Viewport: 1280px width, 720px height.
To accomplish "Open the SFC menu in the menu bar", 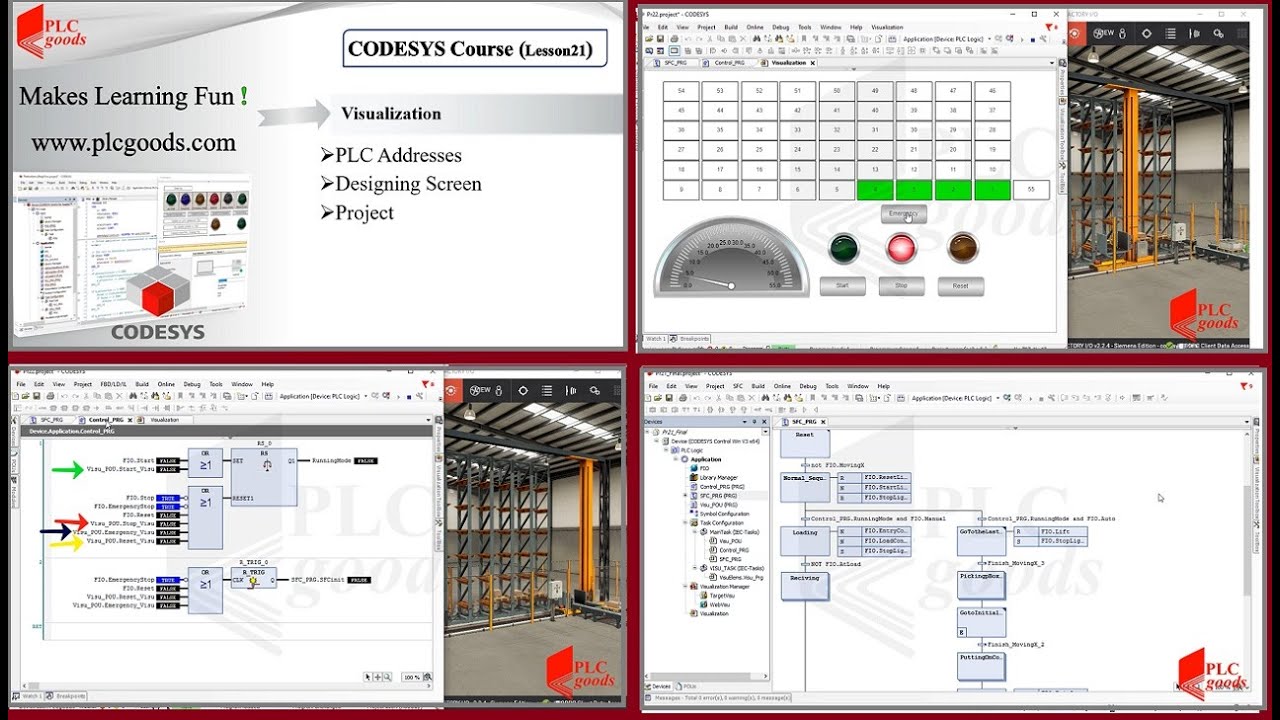I will click(738, 386).
